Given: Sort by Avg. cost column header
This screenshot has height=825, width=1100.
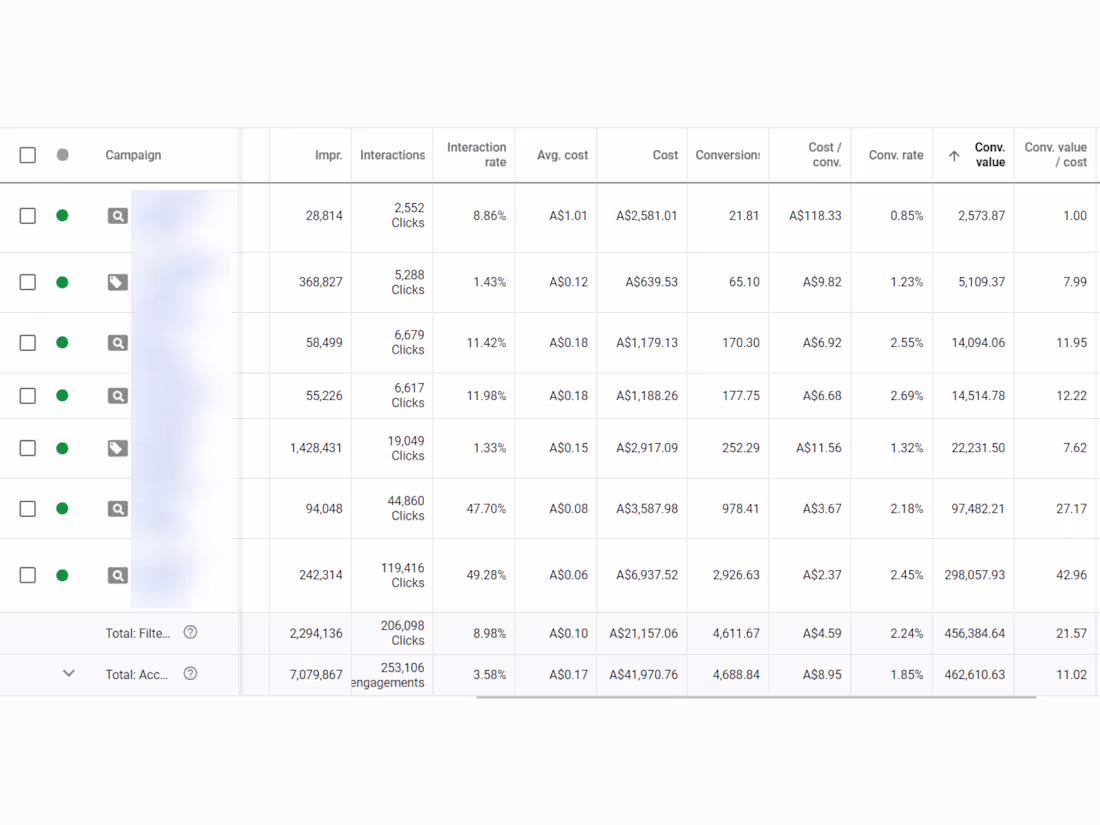Looking at the screenshot, I should coord(563,155).
